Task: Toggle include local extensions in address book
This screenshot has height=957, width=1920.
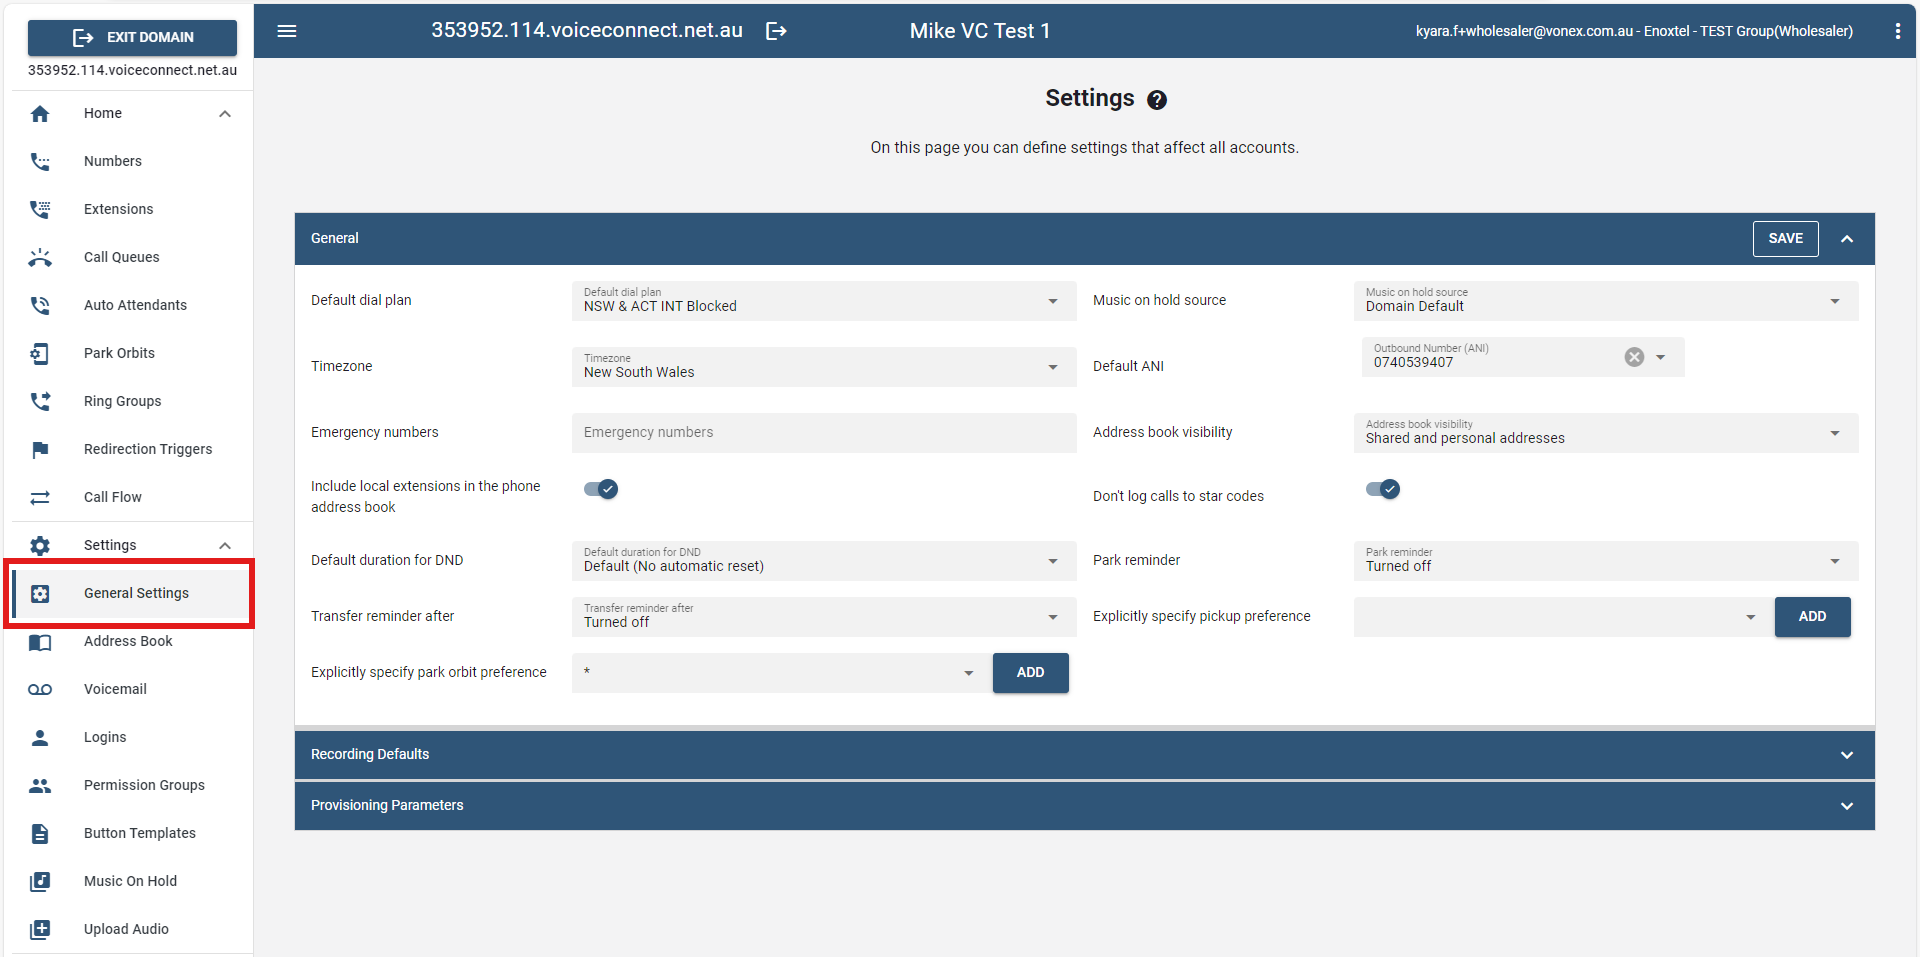Action: [601, 489]
